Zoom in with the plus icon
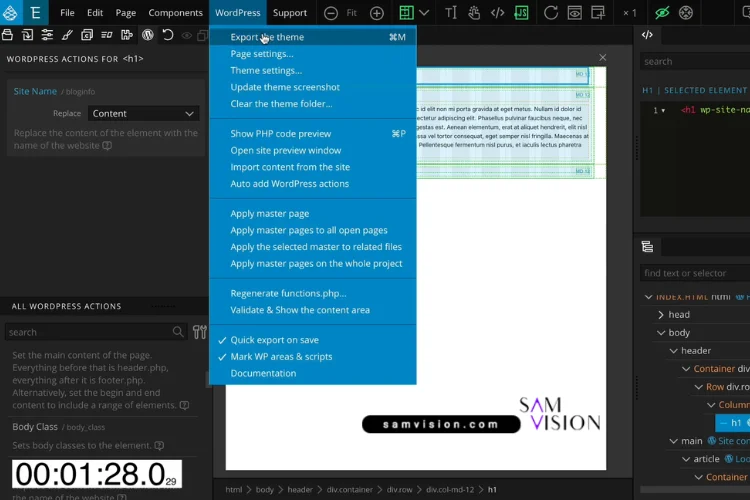Viewport: 750px width, 500px height. [x=377, y=13]
